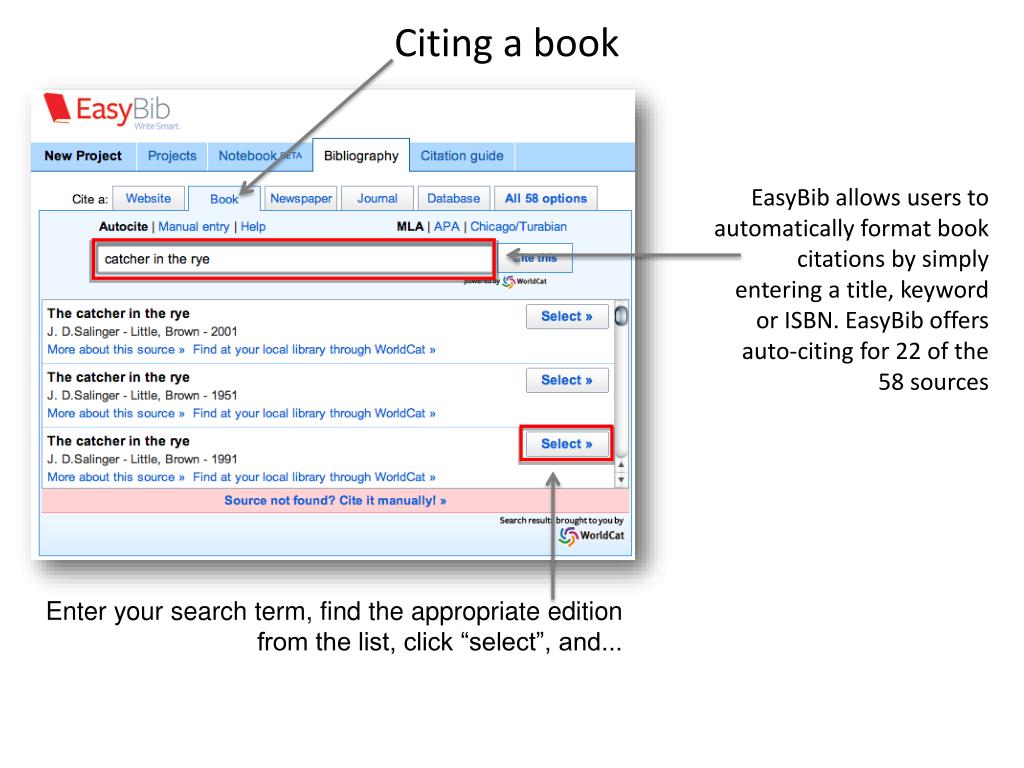Click the results scrollbar down arrow
This screenshot has width=1024, height=768.
[621, 480]
